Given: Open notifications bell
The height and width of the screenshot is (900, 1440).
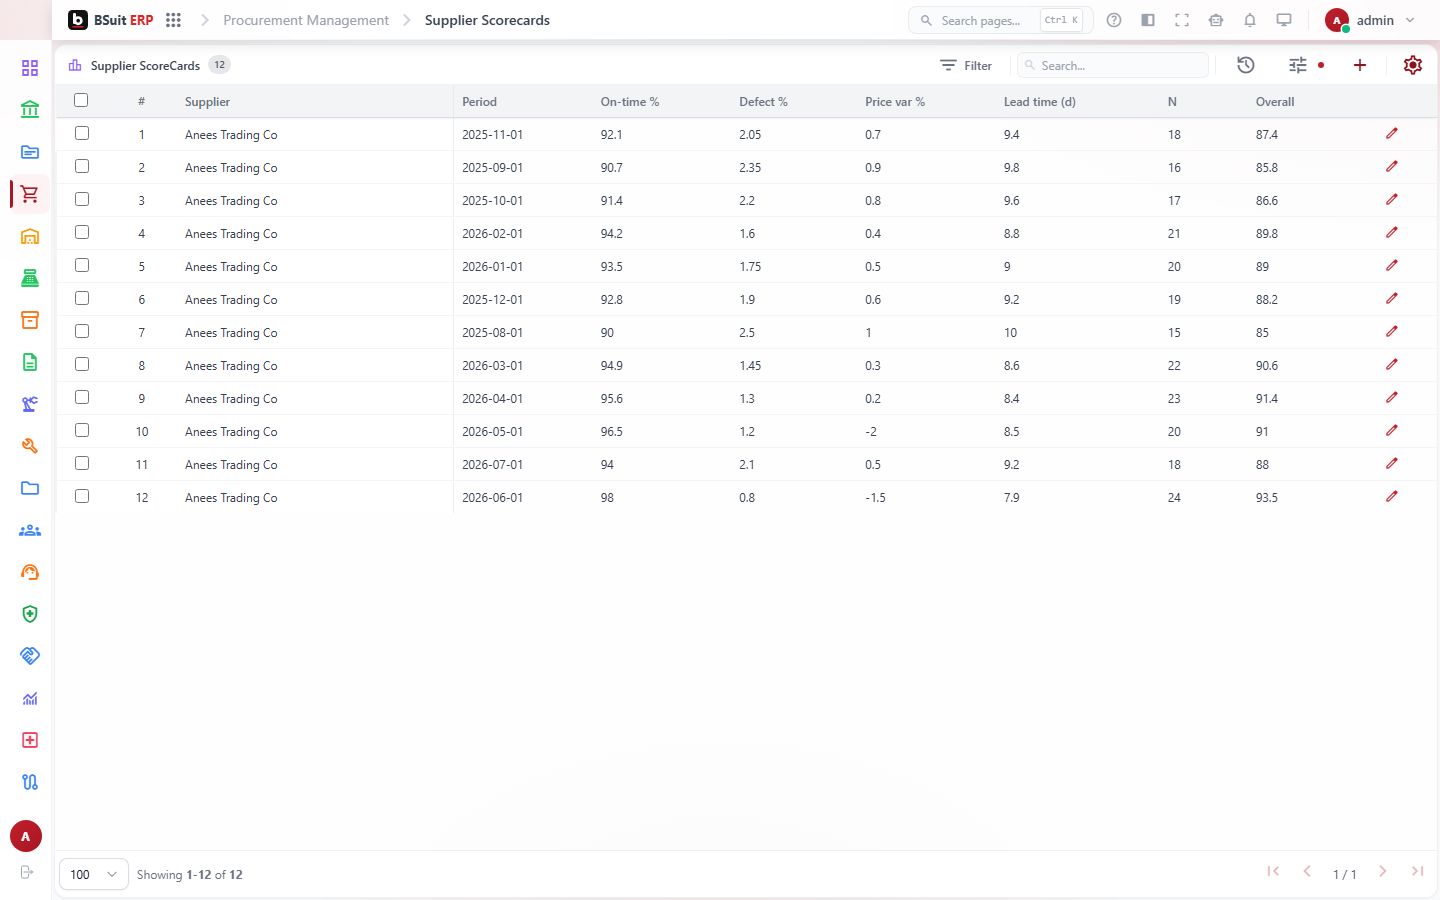Looking at the screenshot, I should (x=1250, y=20).
